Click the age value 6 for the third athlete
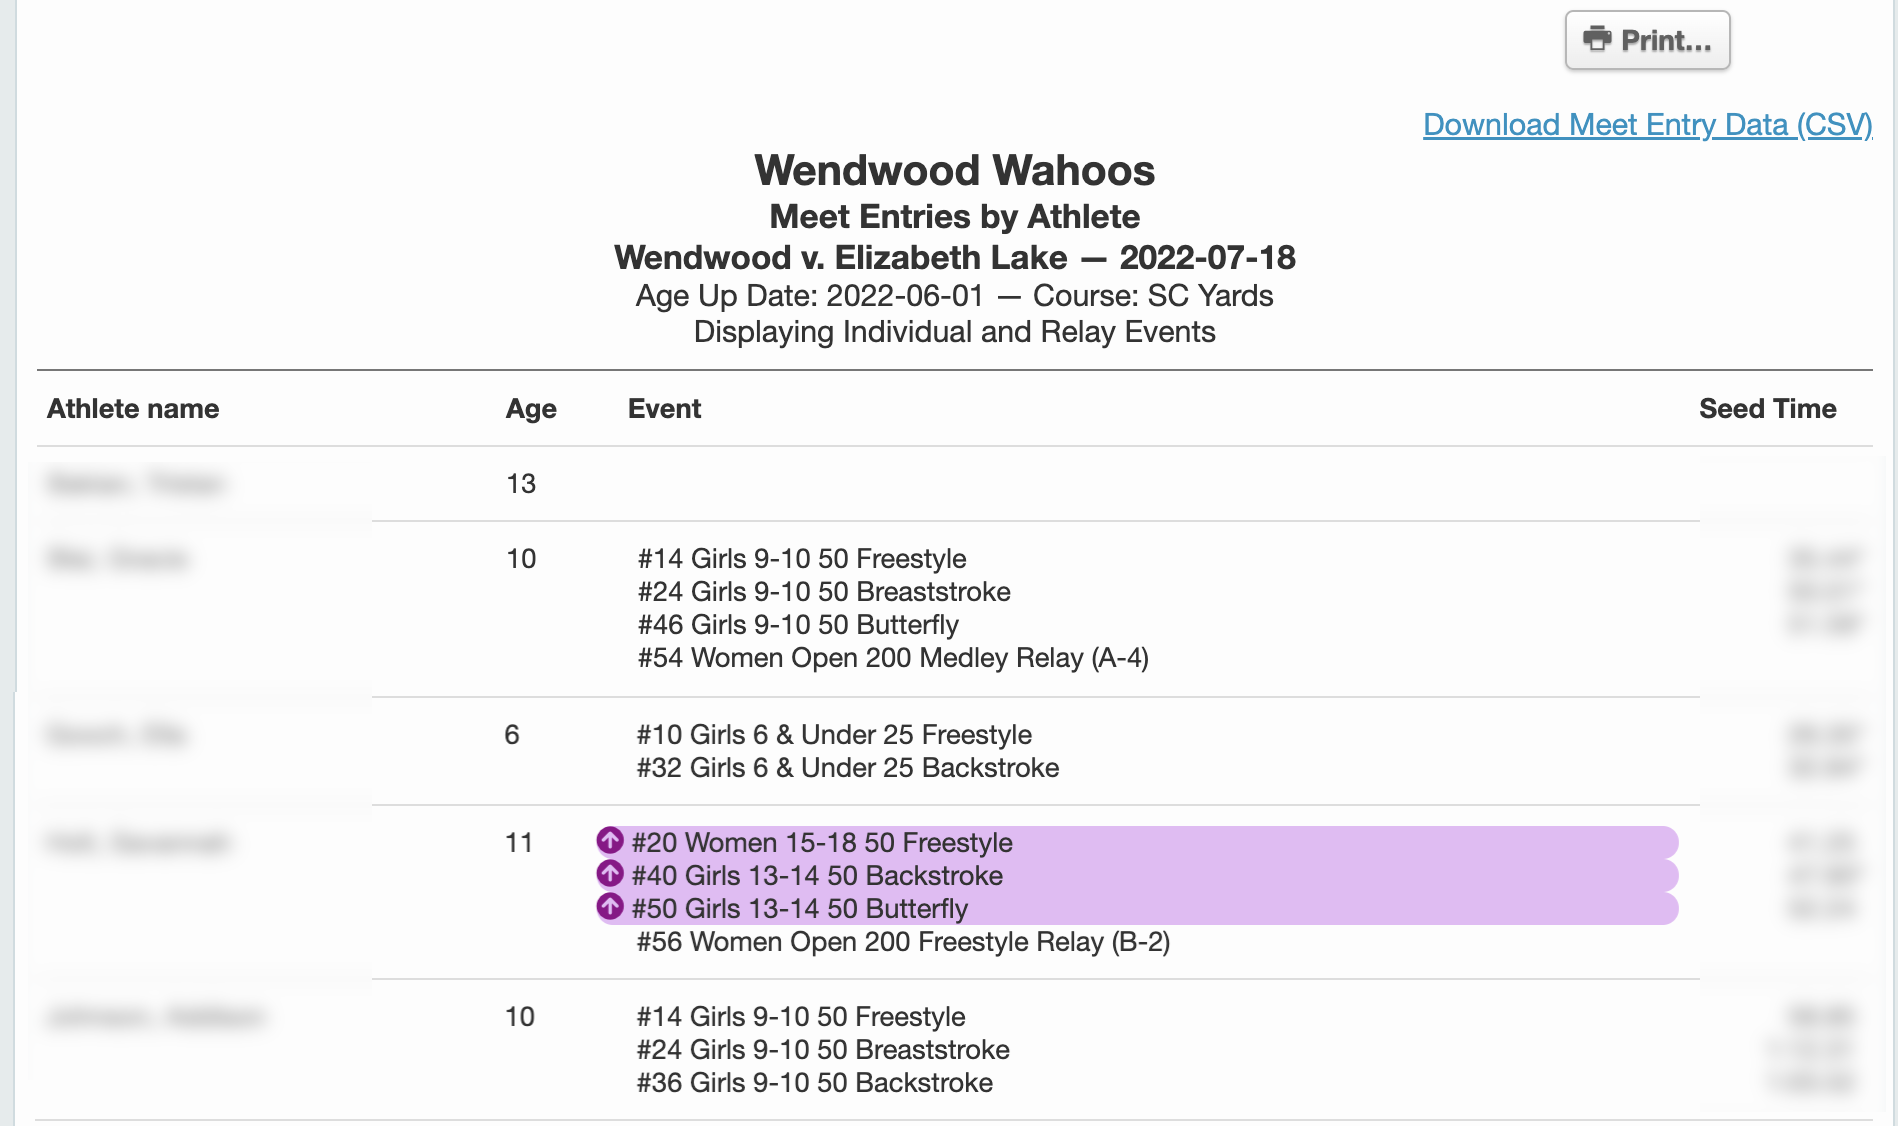 pyautogui.click(x=512, y=734)
